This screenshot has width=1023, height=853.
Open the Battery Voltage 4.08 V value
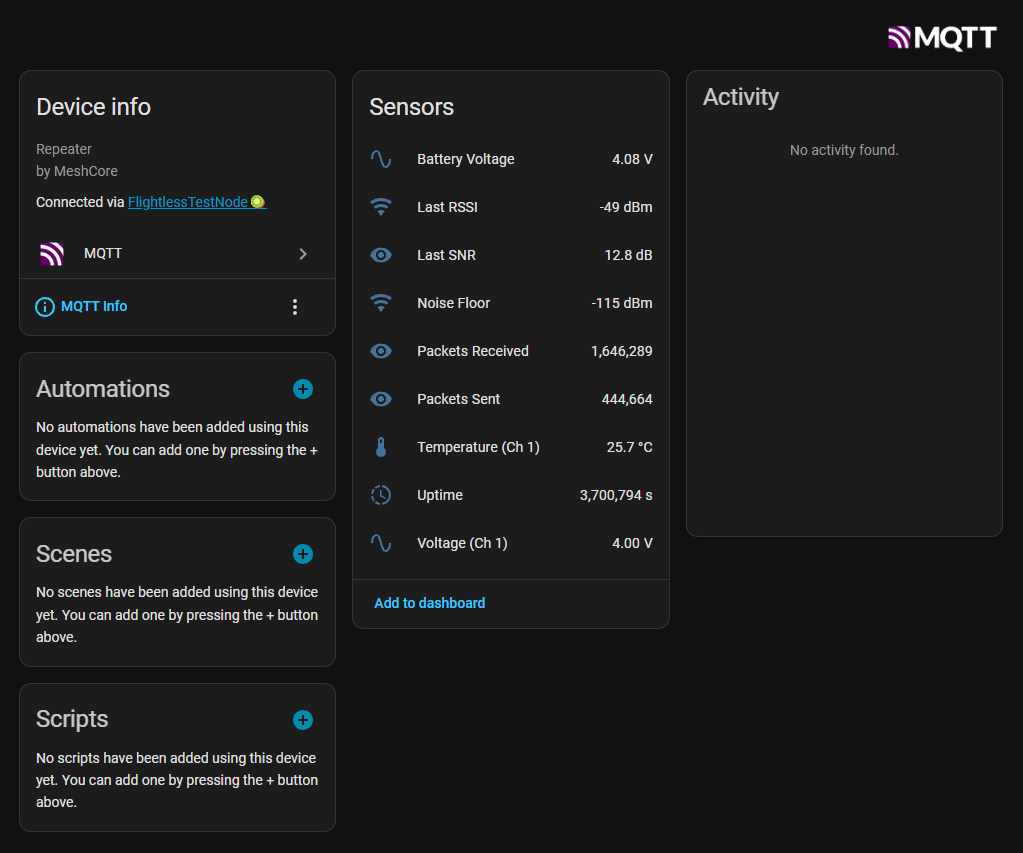pos(632,159)
